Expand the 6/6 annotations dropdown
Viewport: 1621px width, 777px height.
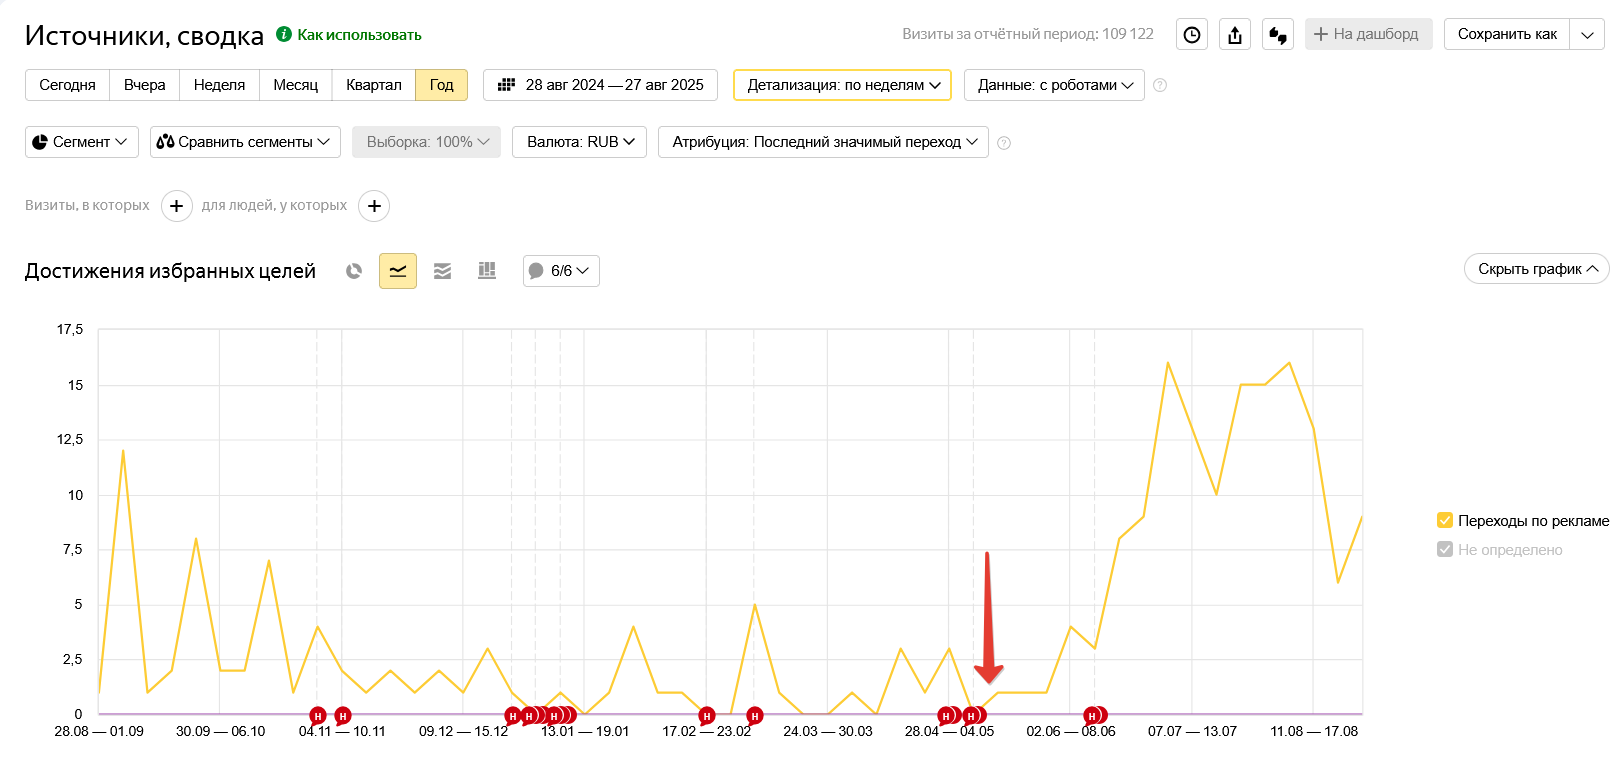coord(561,271)
